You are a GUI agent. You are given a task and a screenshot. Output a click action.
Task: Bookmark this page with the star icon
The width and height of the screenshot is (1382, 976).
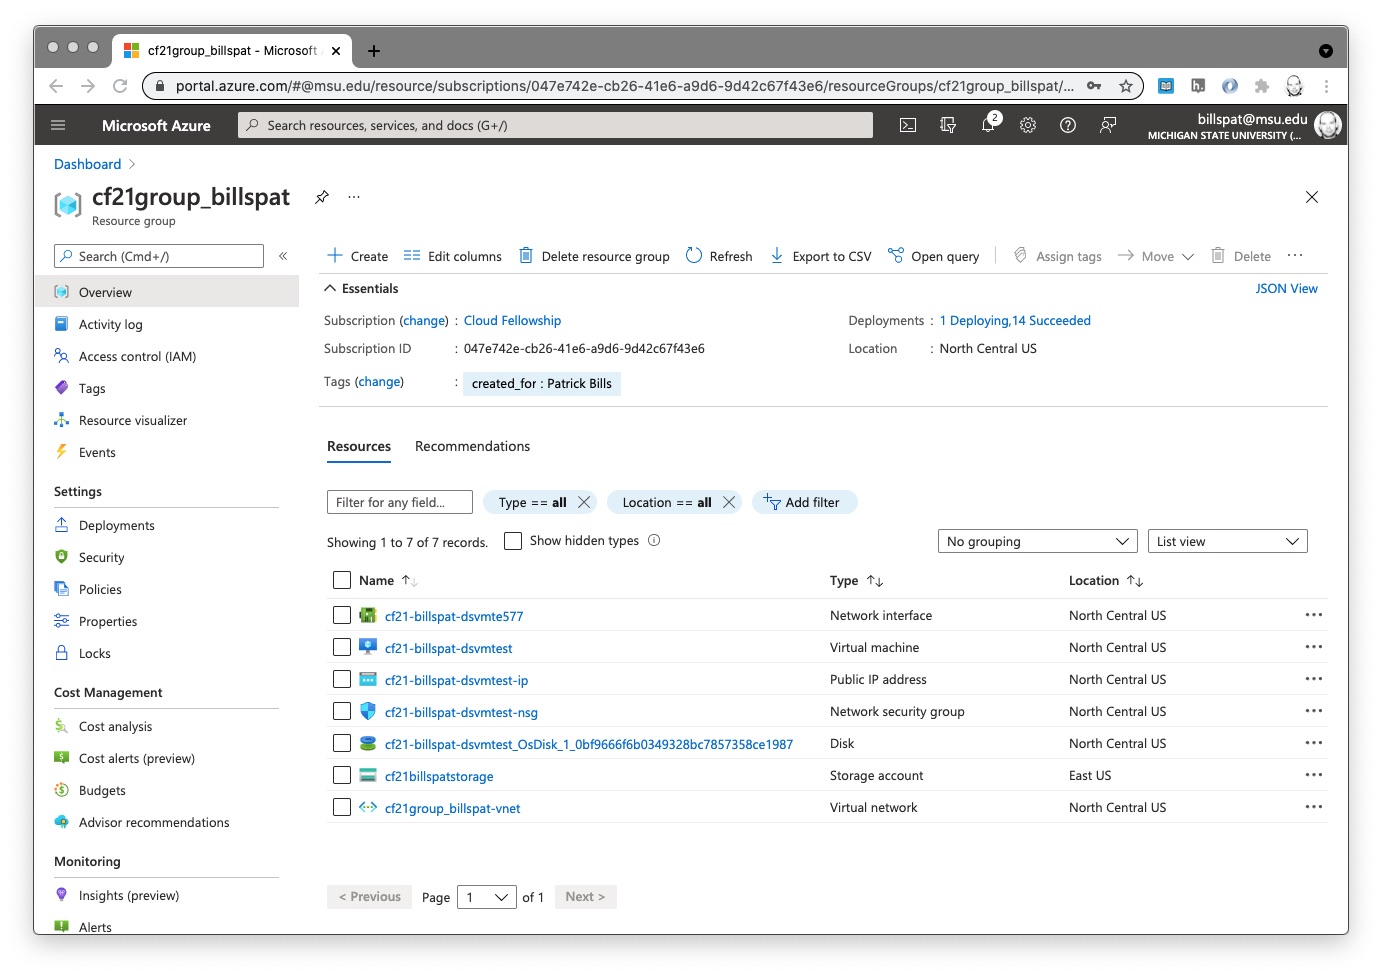coord(1126,86)
